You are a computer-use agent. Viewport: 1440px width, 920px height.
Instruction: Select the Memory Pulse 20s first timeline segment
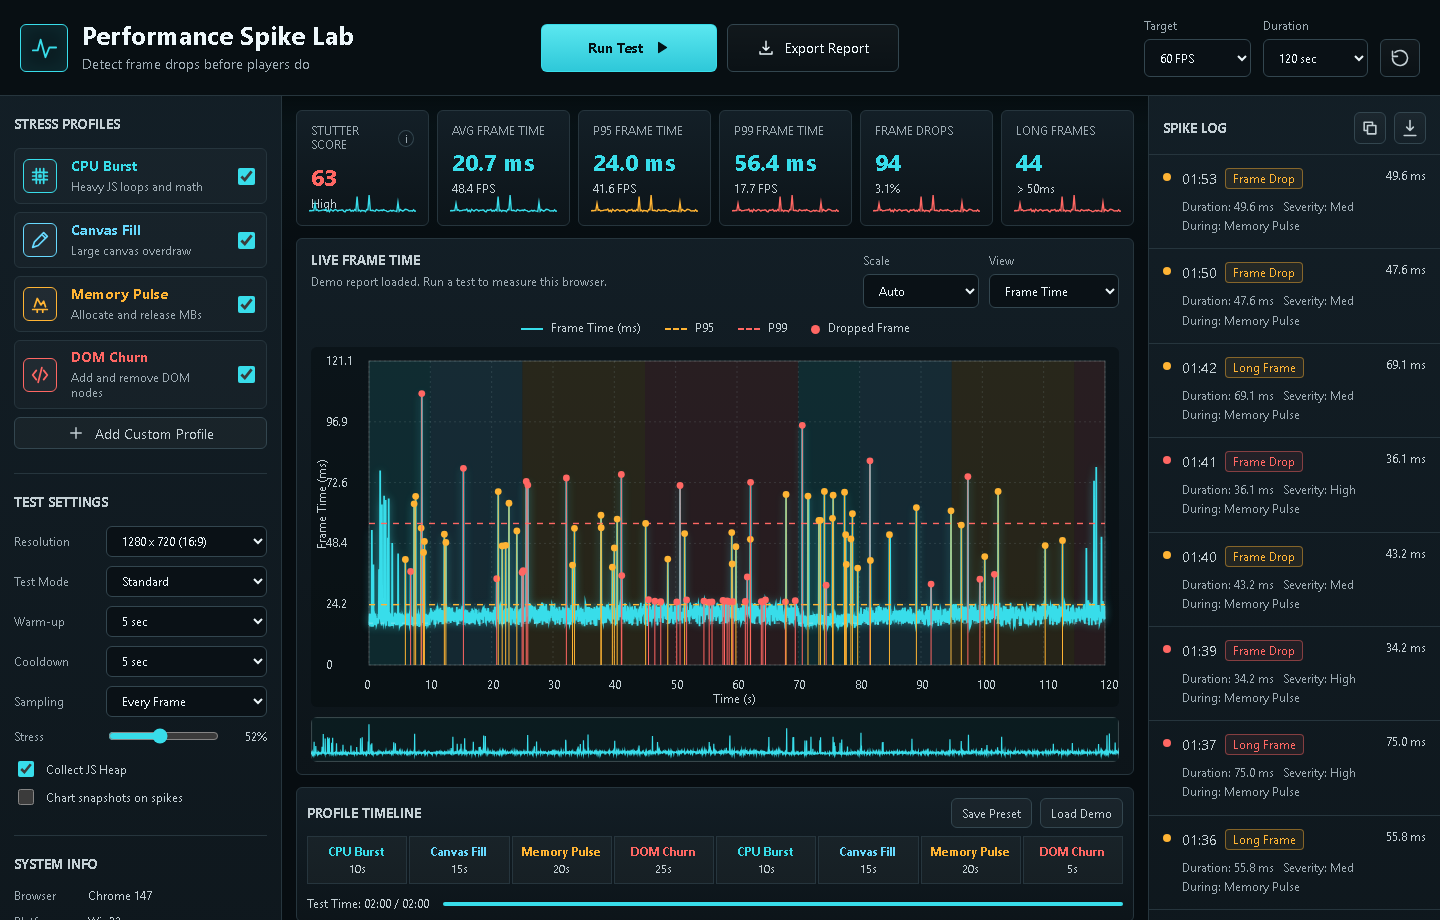pyautogui.click(x=561, y=860)
